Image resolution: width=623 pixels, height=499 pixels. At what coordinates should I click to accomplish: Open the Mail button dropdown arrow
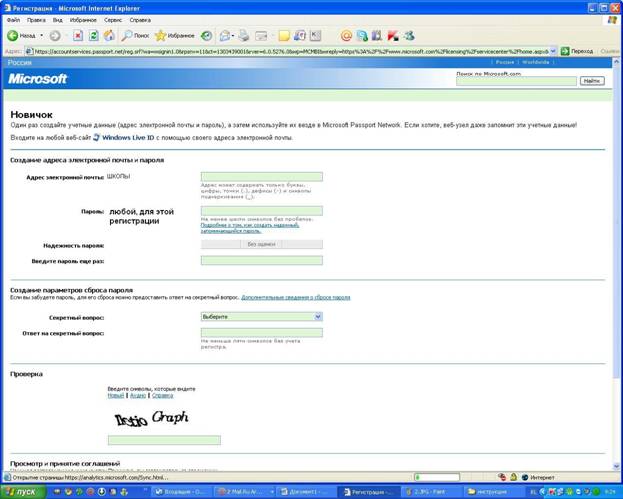pos(233,36)
